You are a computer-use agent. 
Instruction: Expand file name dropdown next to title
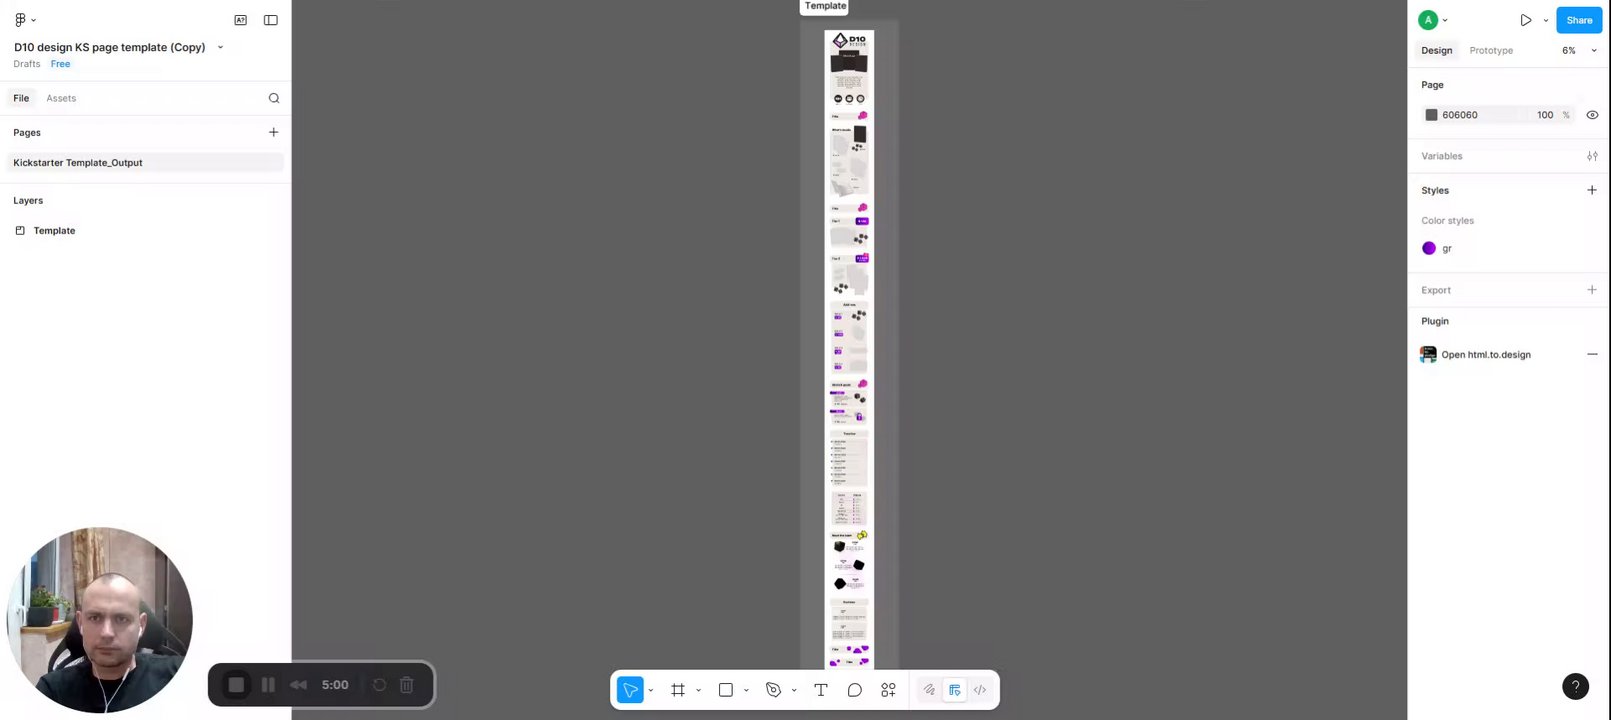[x=221, y=47]
